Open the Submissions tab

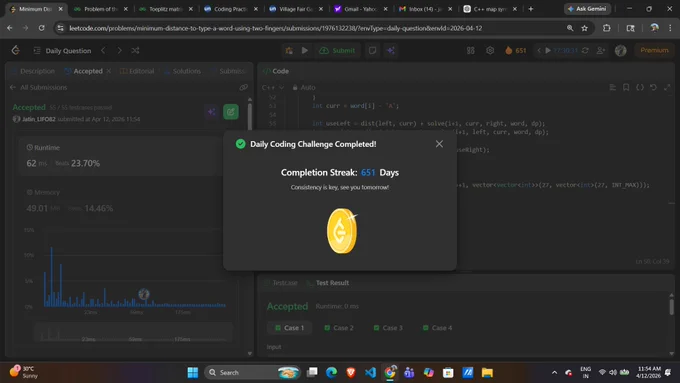228,71
